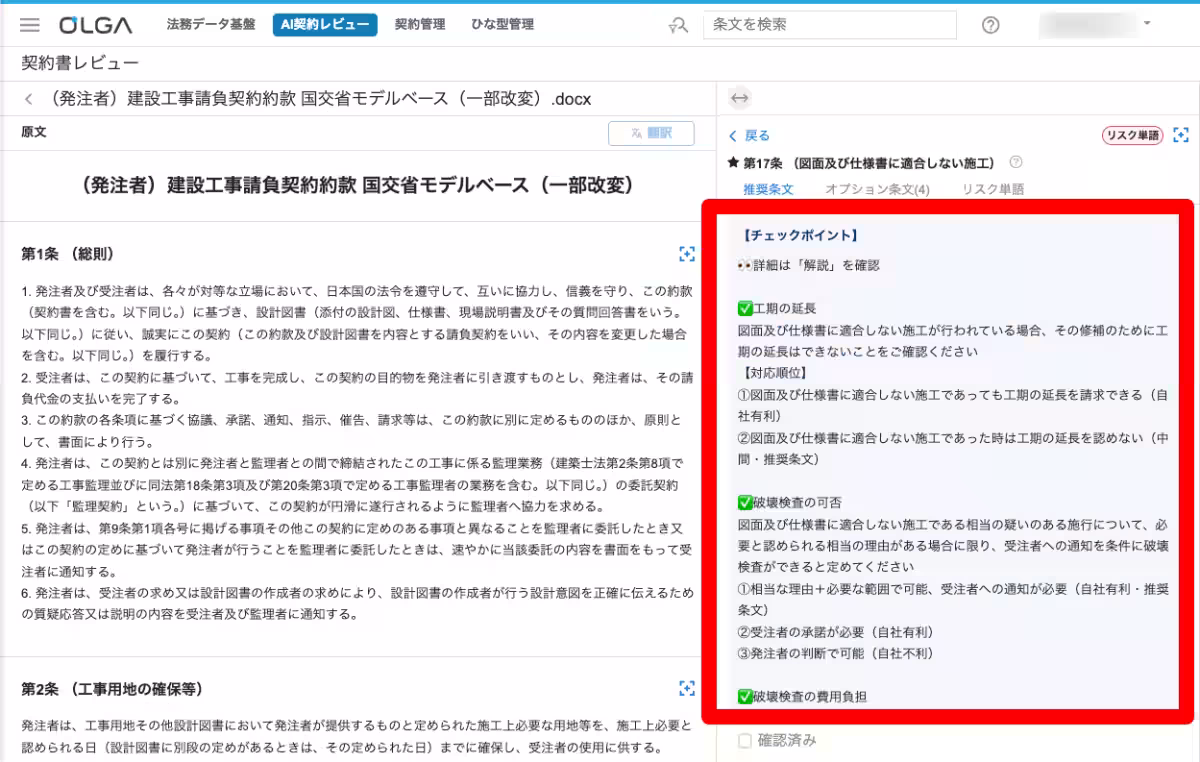Viewport: 1200px width, 762px height.
Task: Expand 第1条 using its fullscreen icon
Action: tap(687, 254)
